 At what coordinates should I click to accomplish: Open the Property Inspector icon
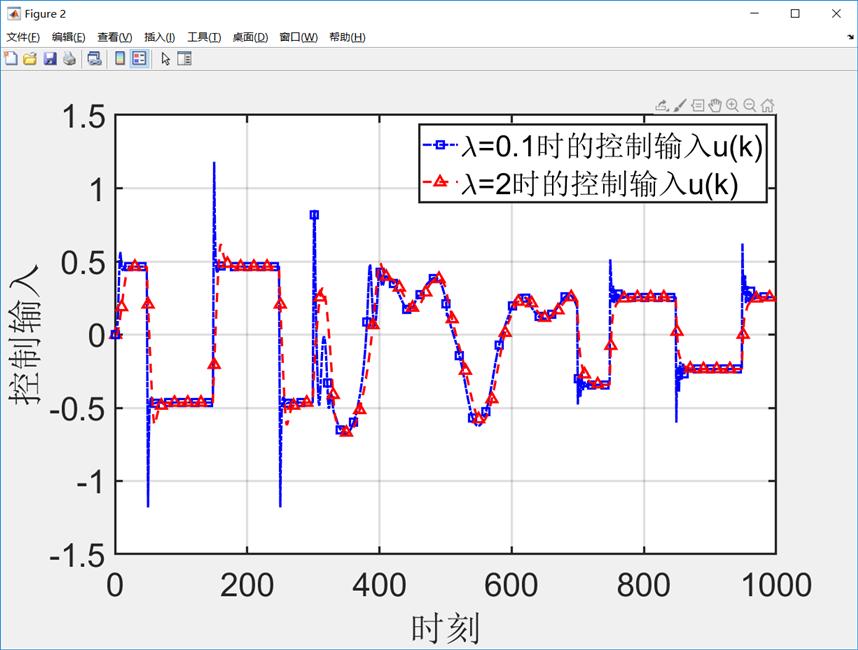pos(184,59)
